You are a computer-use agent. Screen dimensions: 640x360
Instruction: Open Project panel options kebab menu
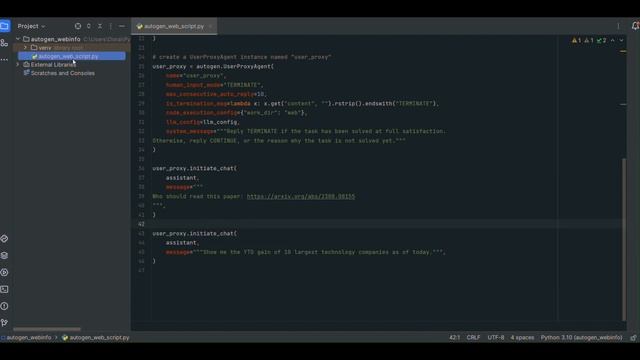coord(111,26)
